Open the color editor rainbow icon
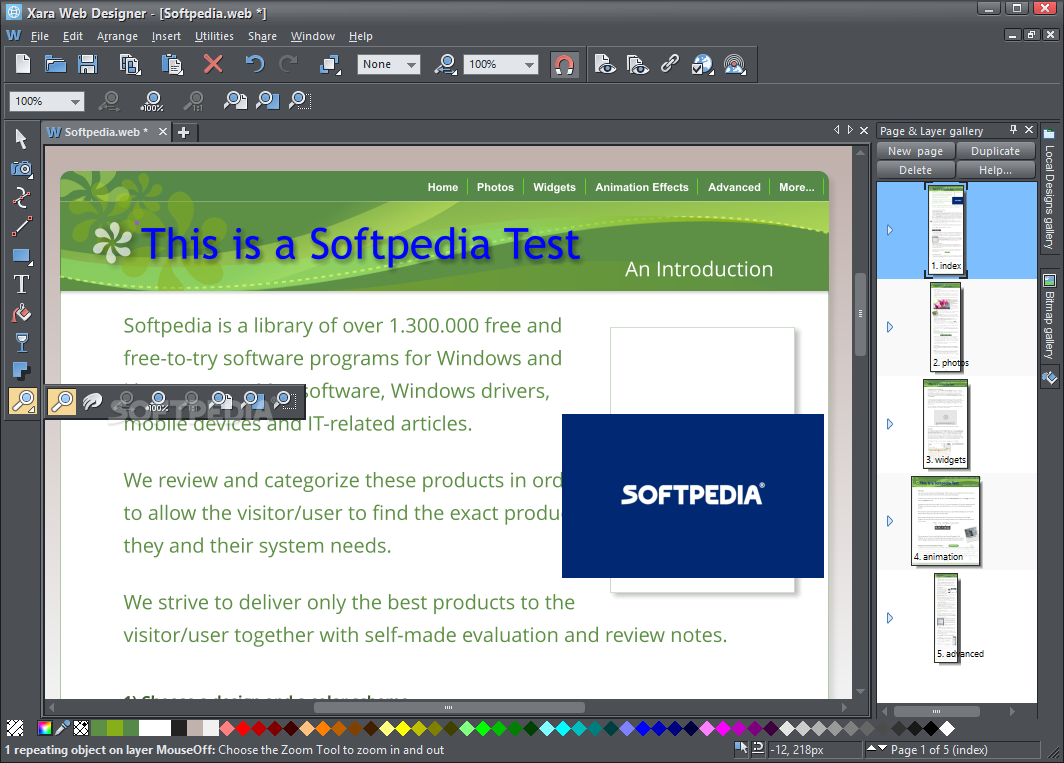This screenshot has height=763, width=1064. [x=45, y=728]
